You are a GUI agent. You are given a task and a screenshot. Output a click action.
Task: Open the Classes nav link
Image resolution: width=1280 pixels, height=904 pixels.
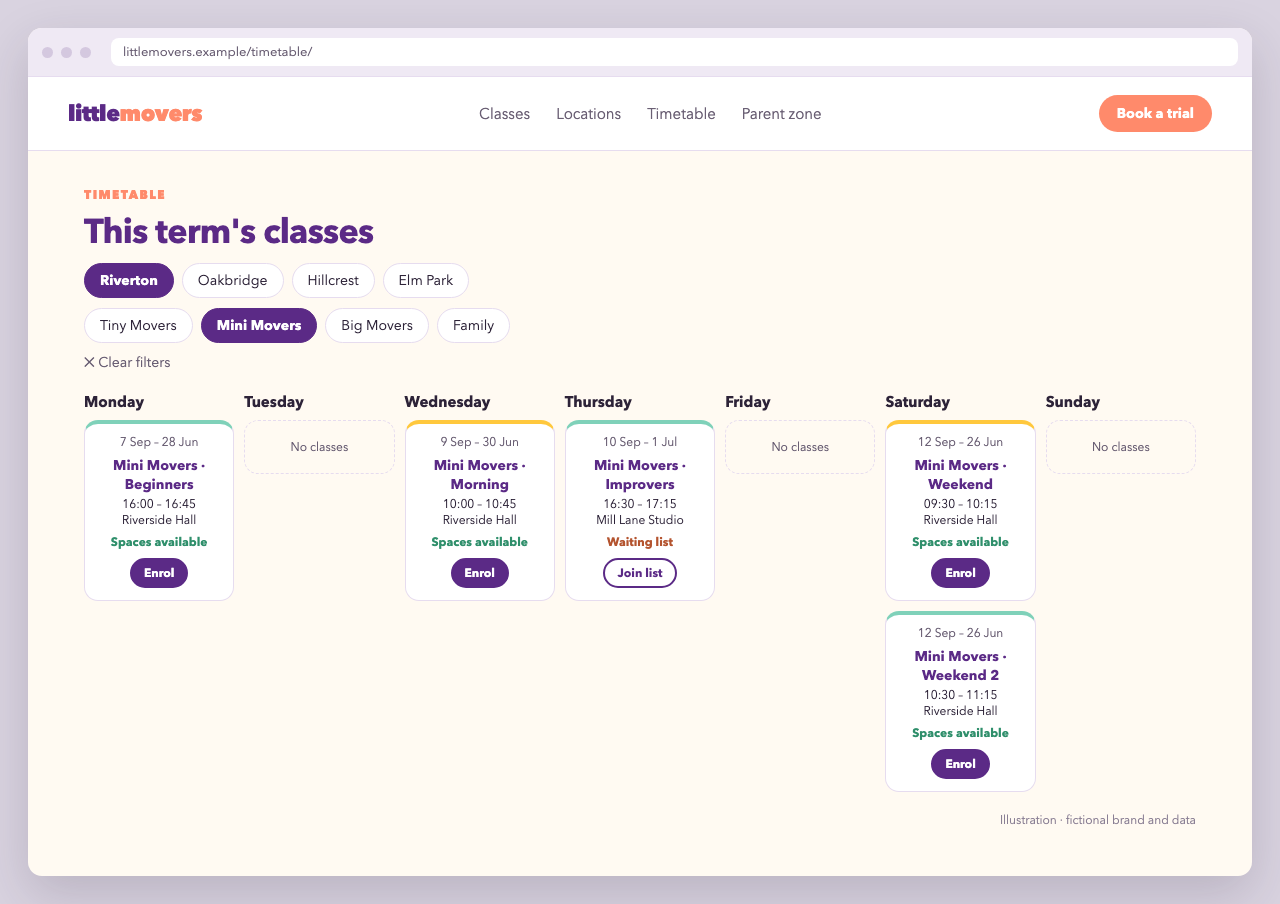[x=504, y=114]
